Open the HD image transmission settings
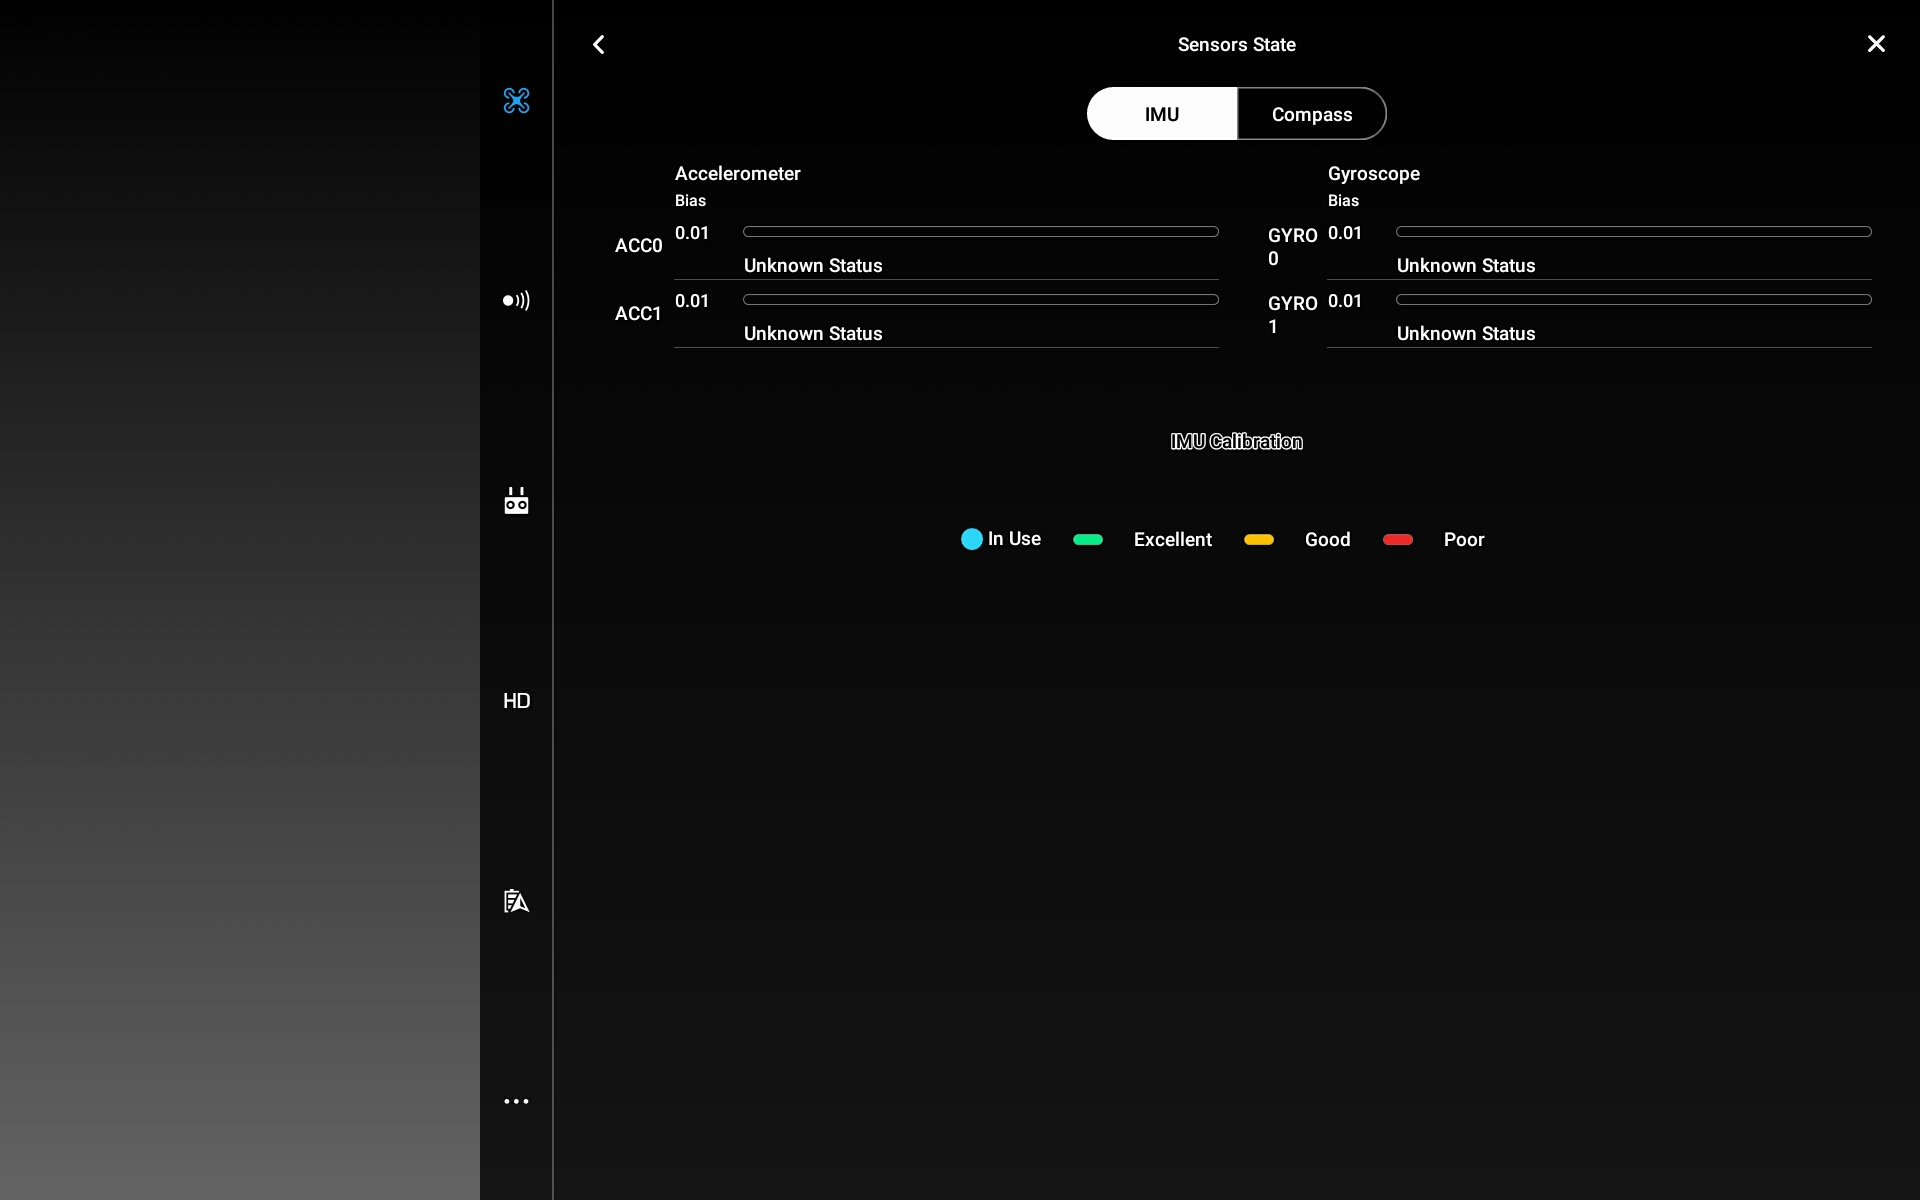This screenshot has height=1200, width=1920. point(516,700)
